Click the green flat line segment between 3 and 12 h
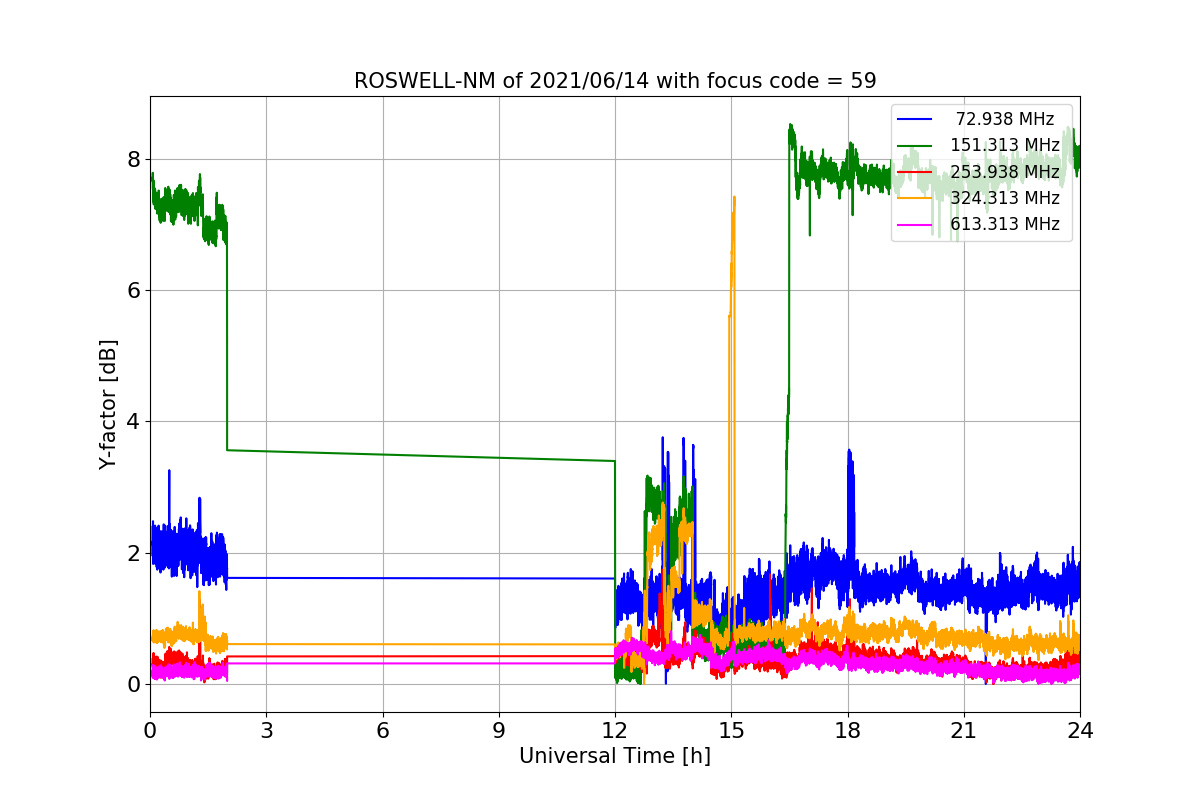Screen dimensions: 1200x800 coord(420,456)
